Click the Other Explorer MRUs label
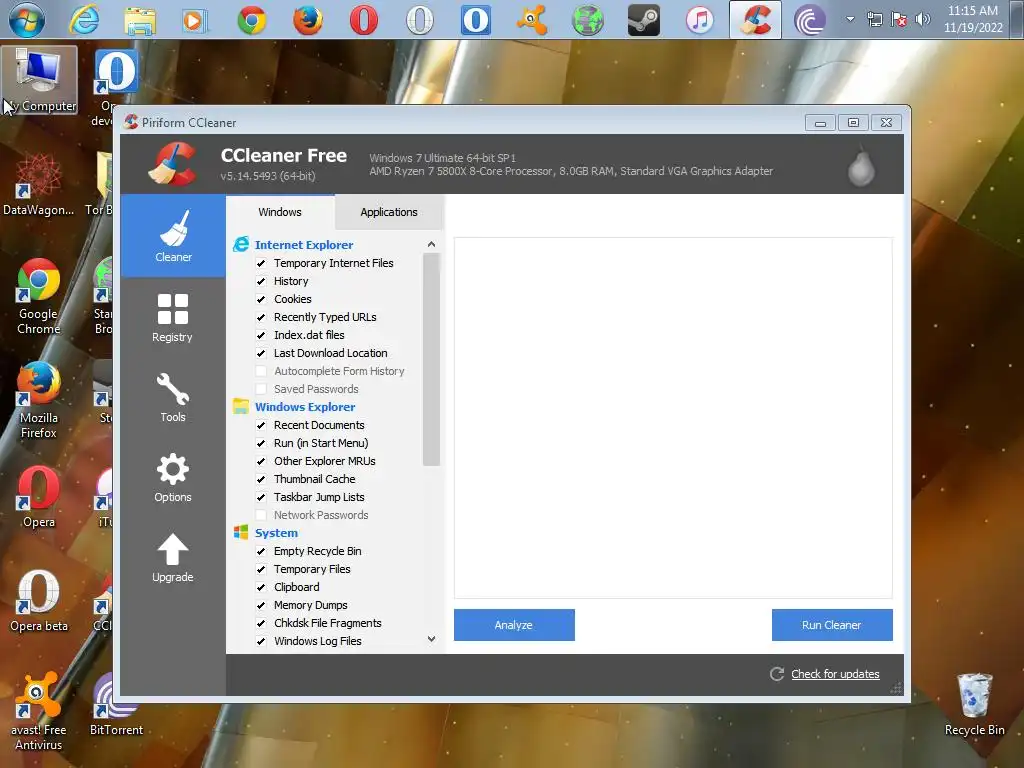The width and height of the screenshot is (1024, 768). tap(325, 461)
